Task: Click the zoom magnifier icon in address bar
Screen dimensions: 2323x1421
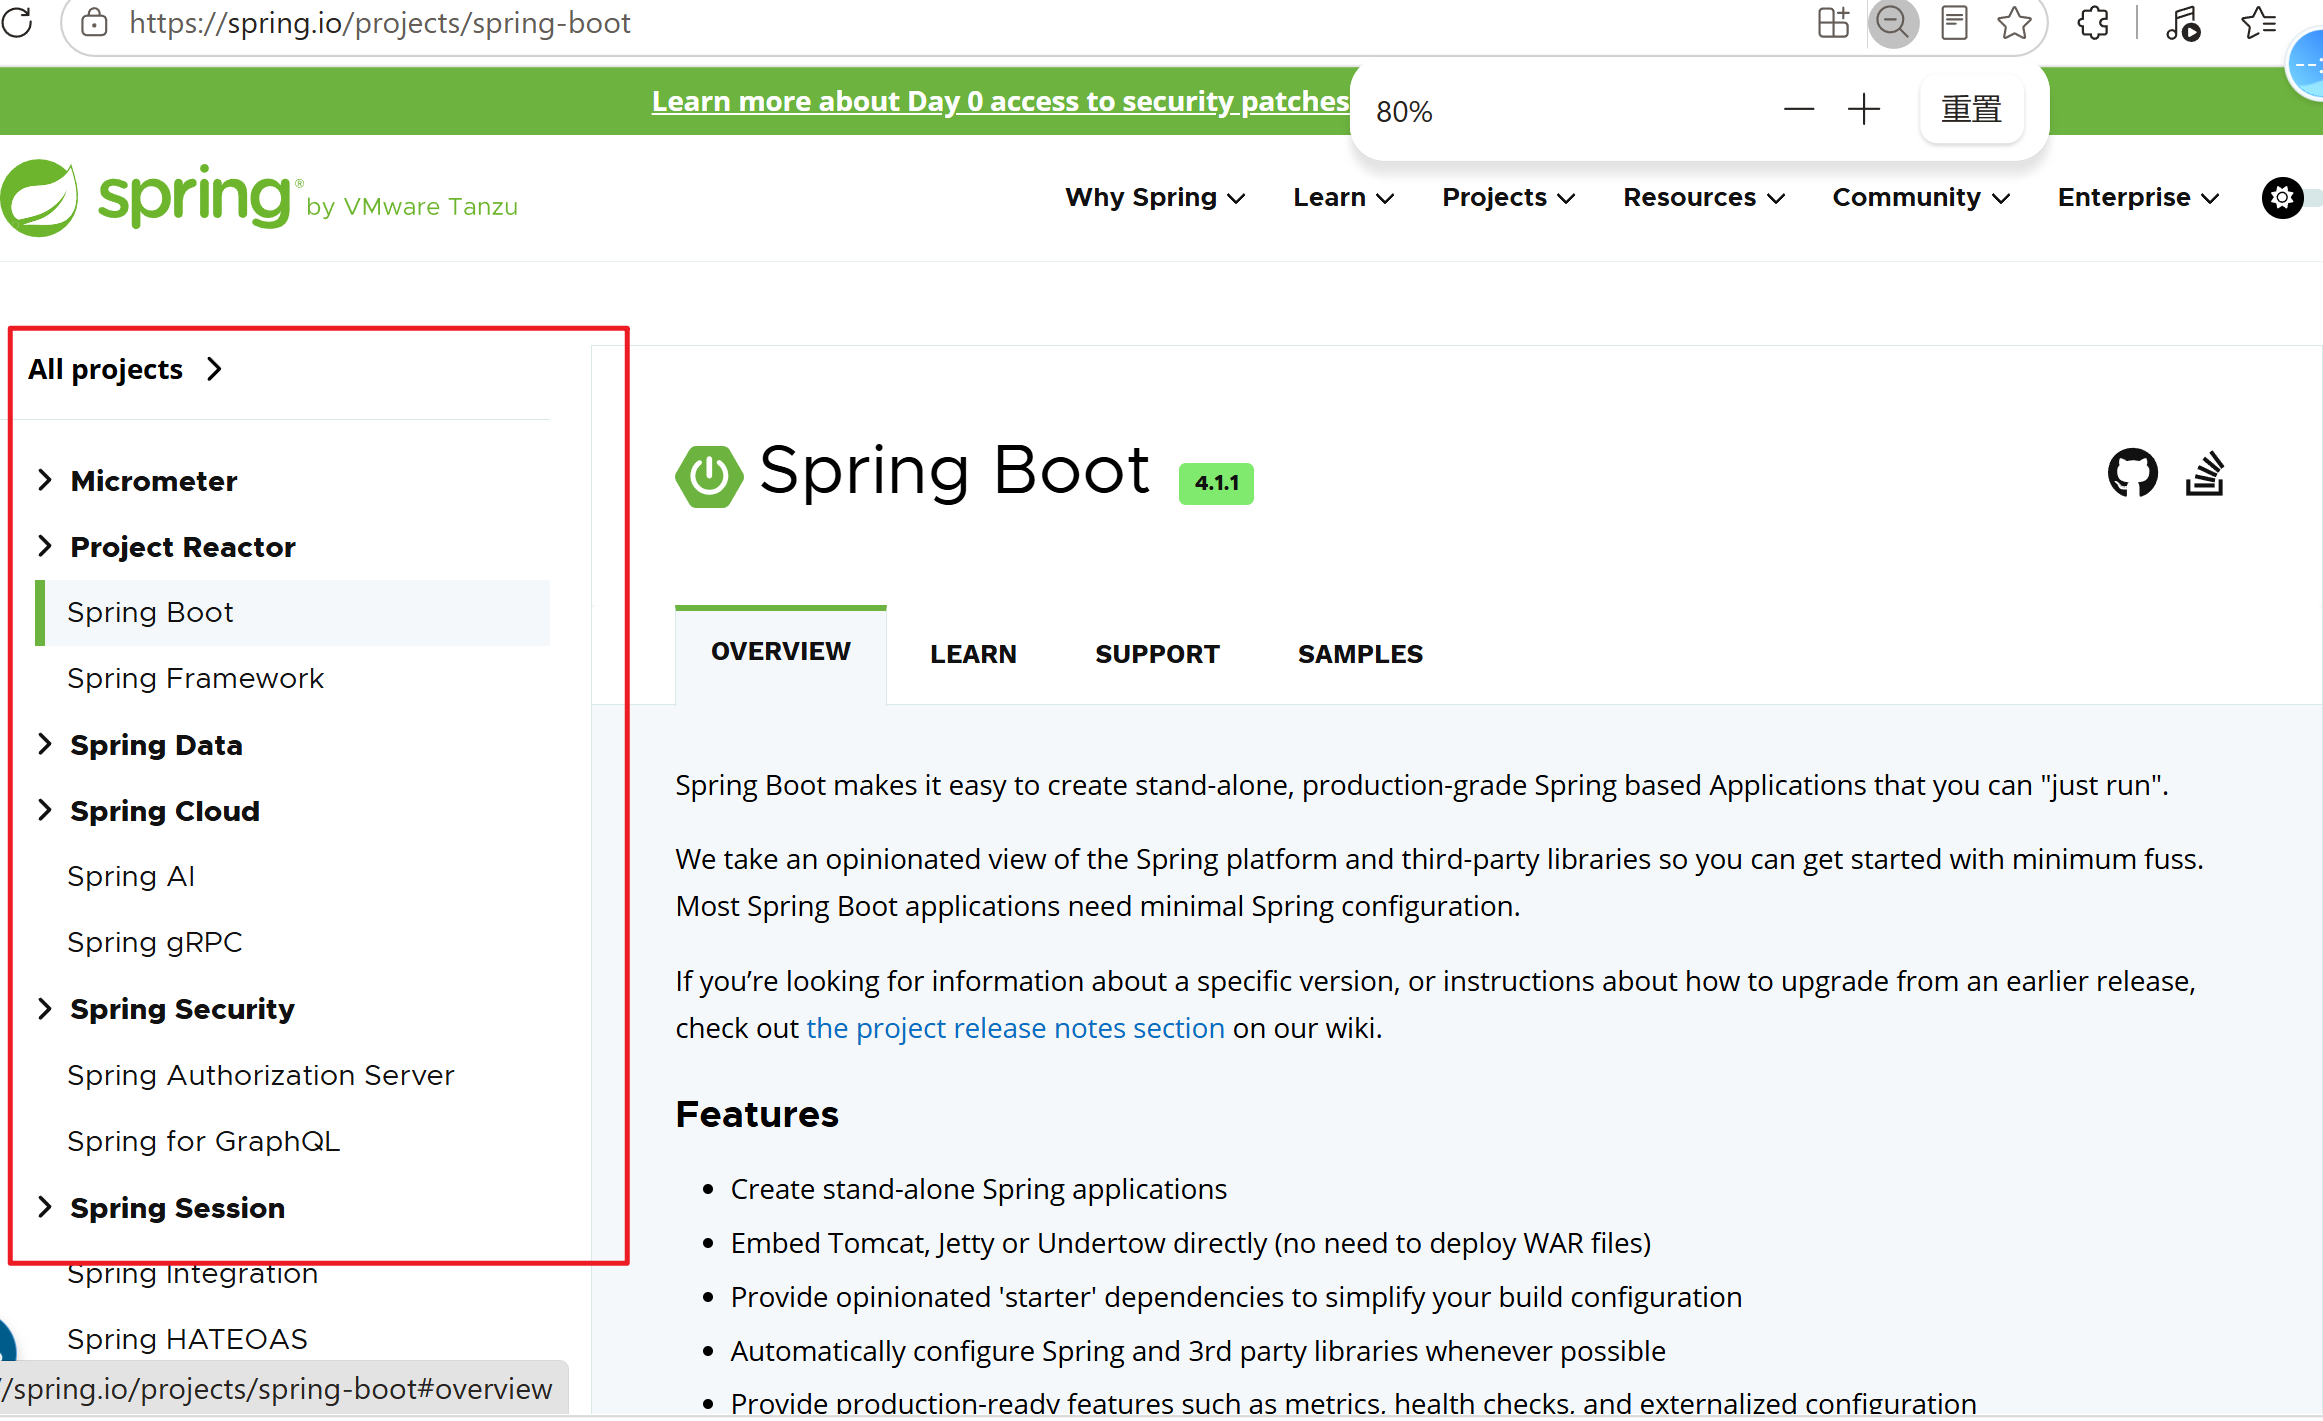Action: coord(1892,23)
